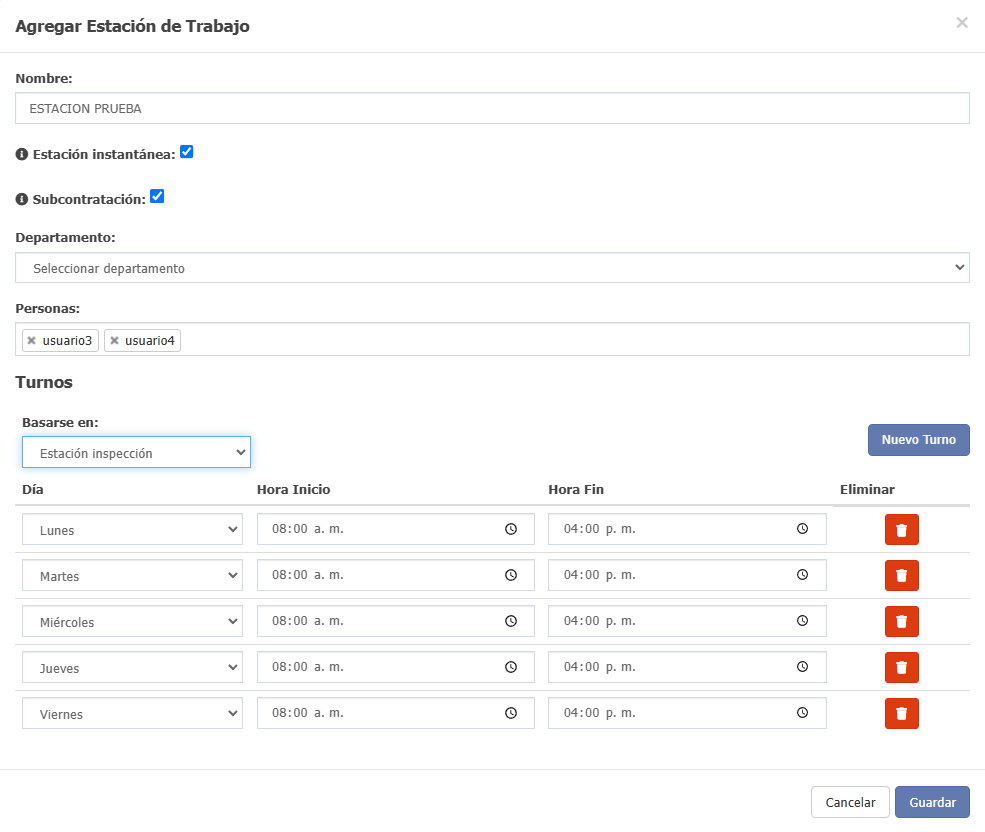Remove usuario3 tag from Personas
The width and height of the screenshot is (985, 832).
pos(31,341)
